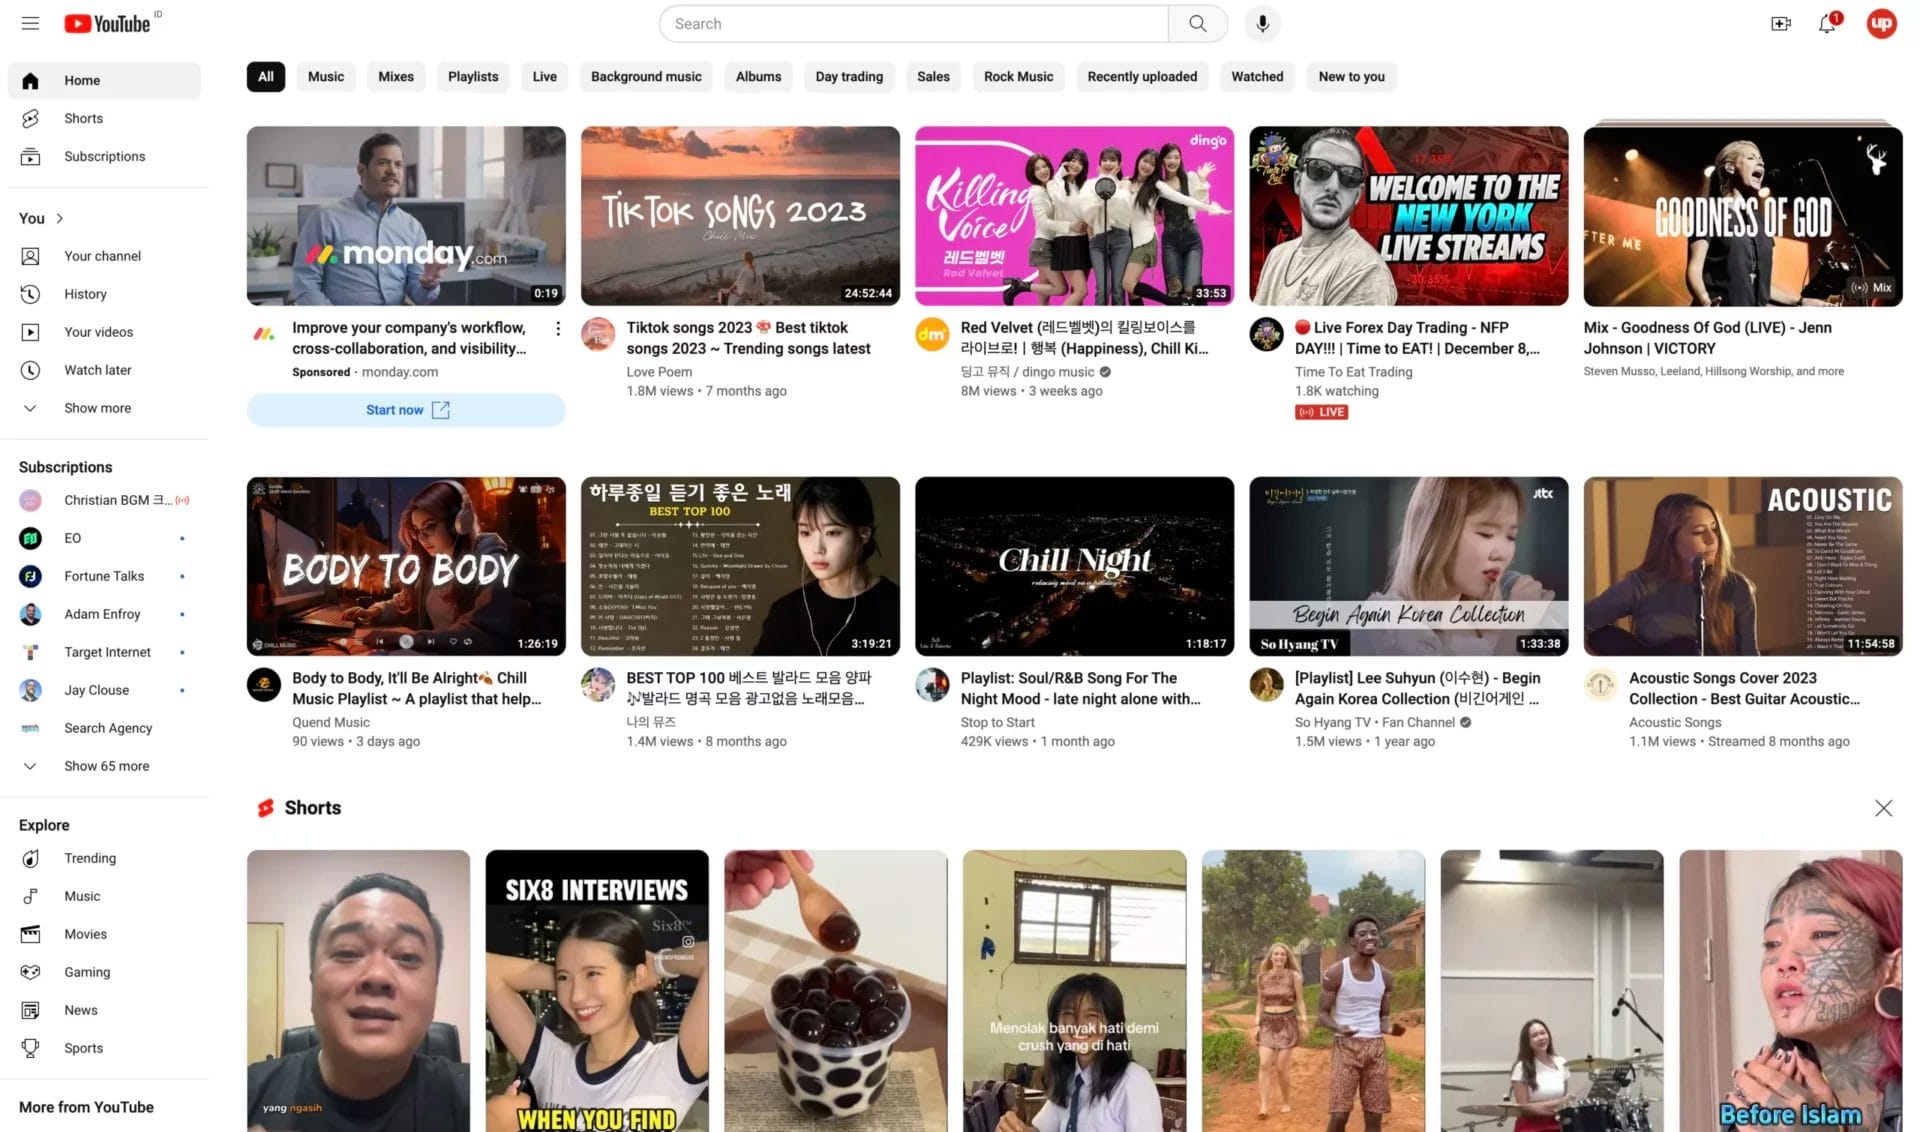
Task: Open Trending under Explore
Action: click(90, 857)
